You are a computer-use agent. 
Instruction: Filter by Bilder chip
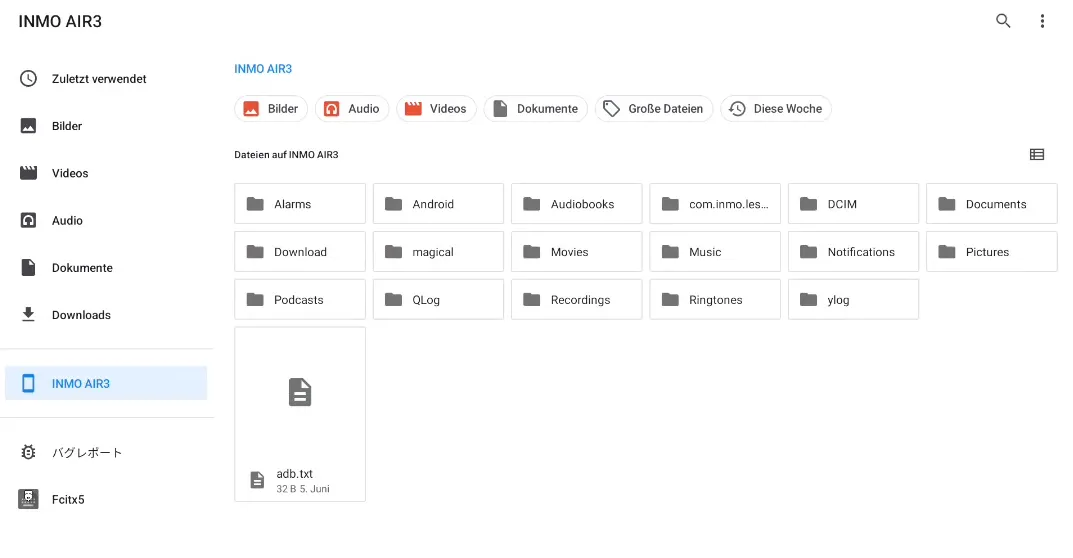click(271, 109)
